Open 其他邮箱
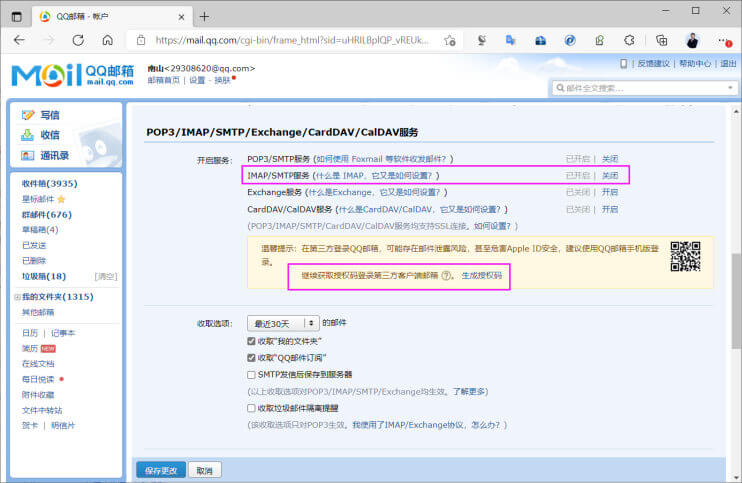The height and width of the screenshot is (483, 742). 38,312
